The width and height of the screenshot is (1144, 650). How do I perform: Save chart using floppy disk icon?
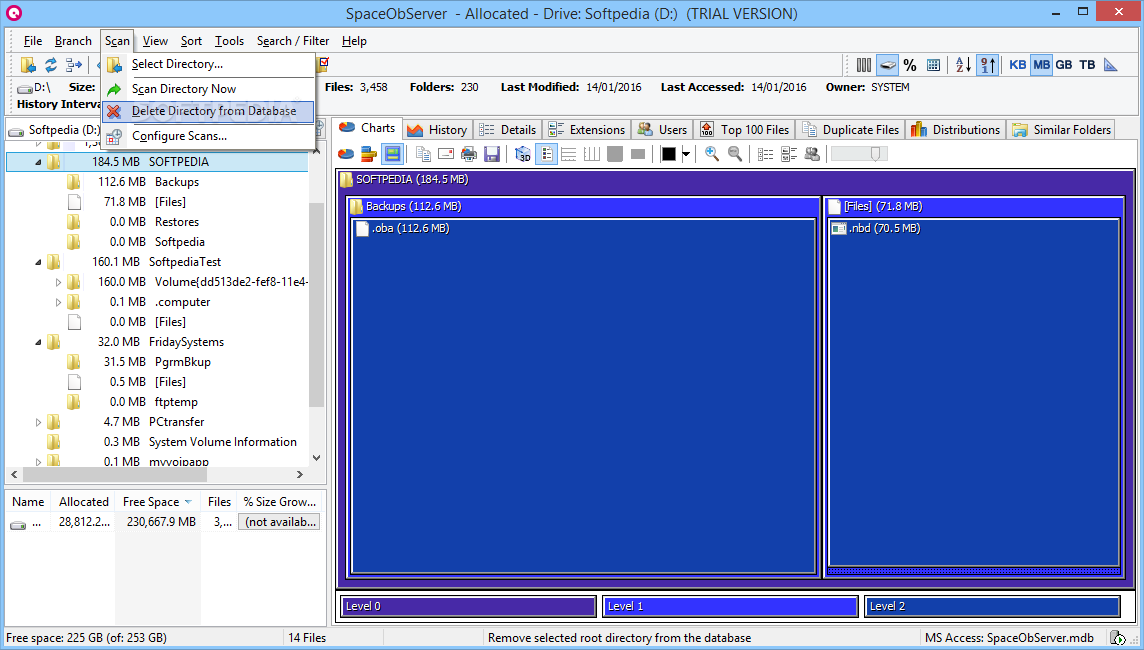pos(492,154)
